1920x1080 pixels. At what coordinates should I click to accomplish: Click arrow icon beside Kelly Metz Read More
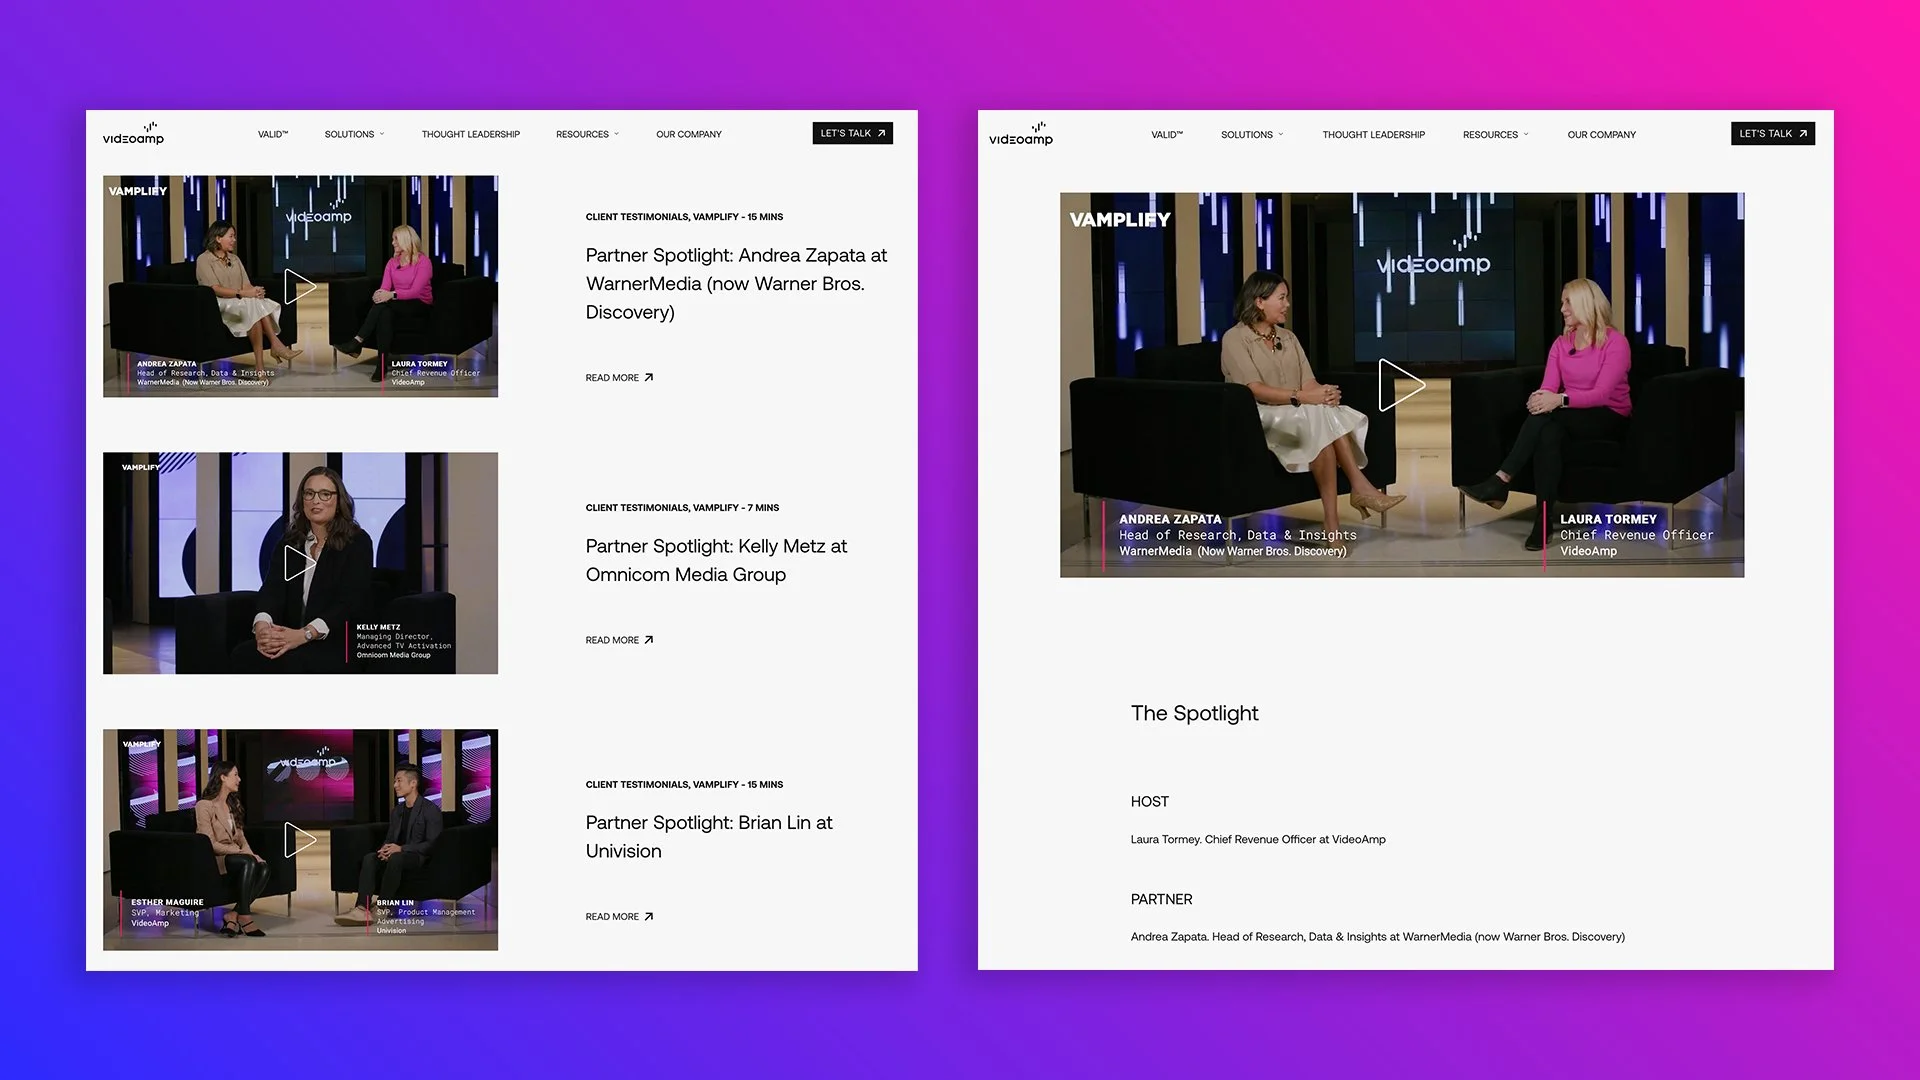pyautogui.click(x=649, y=640)
